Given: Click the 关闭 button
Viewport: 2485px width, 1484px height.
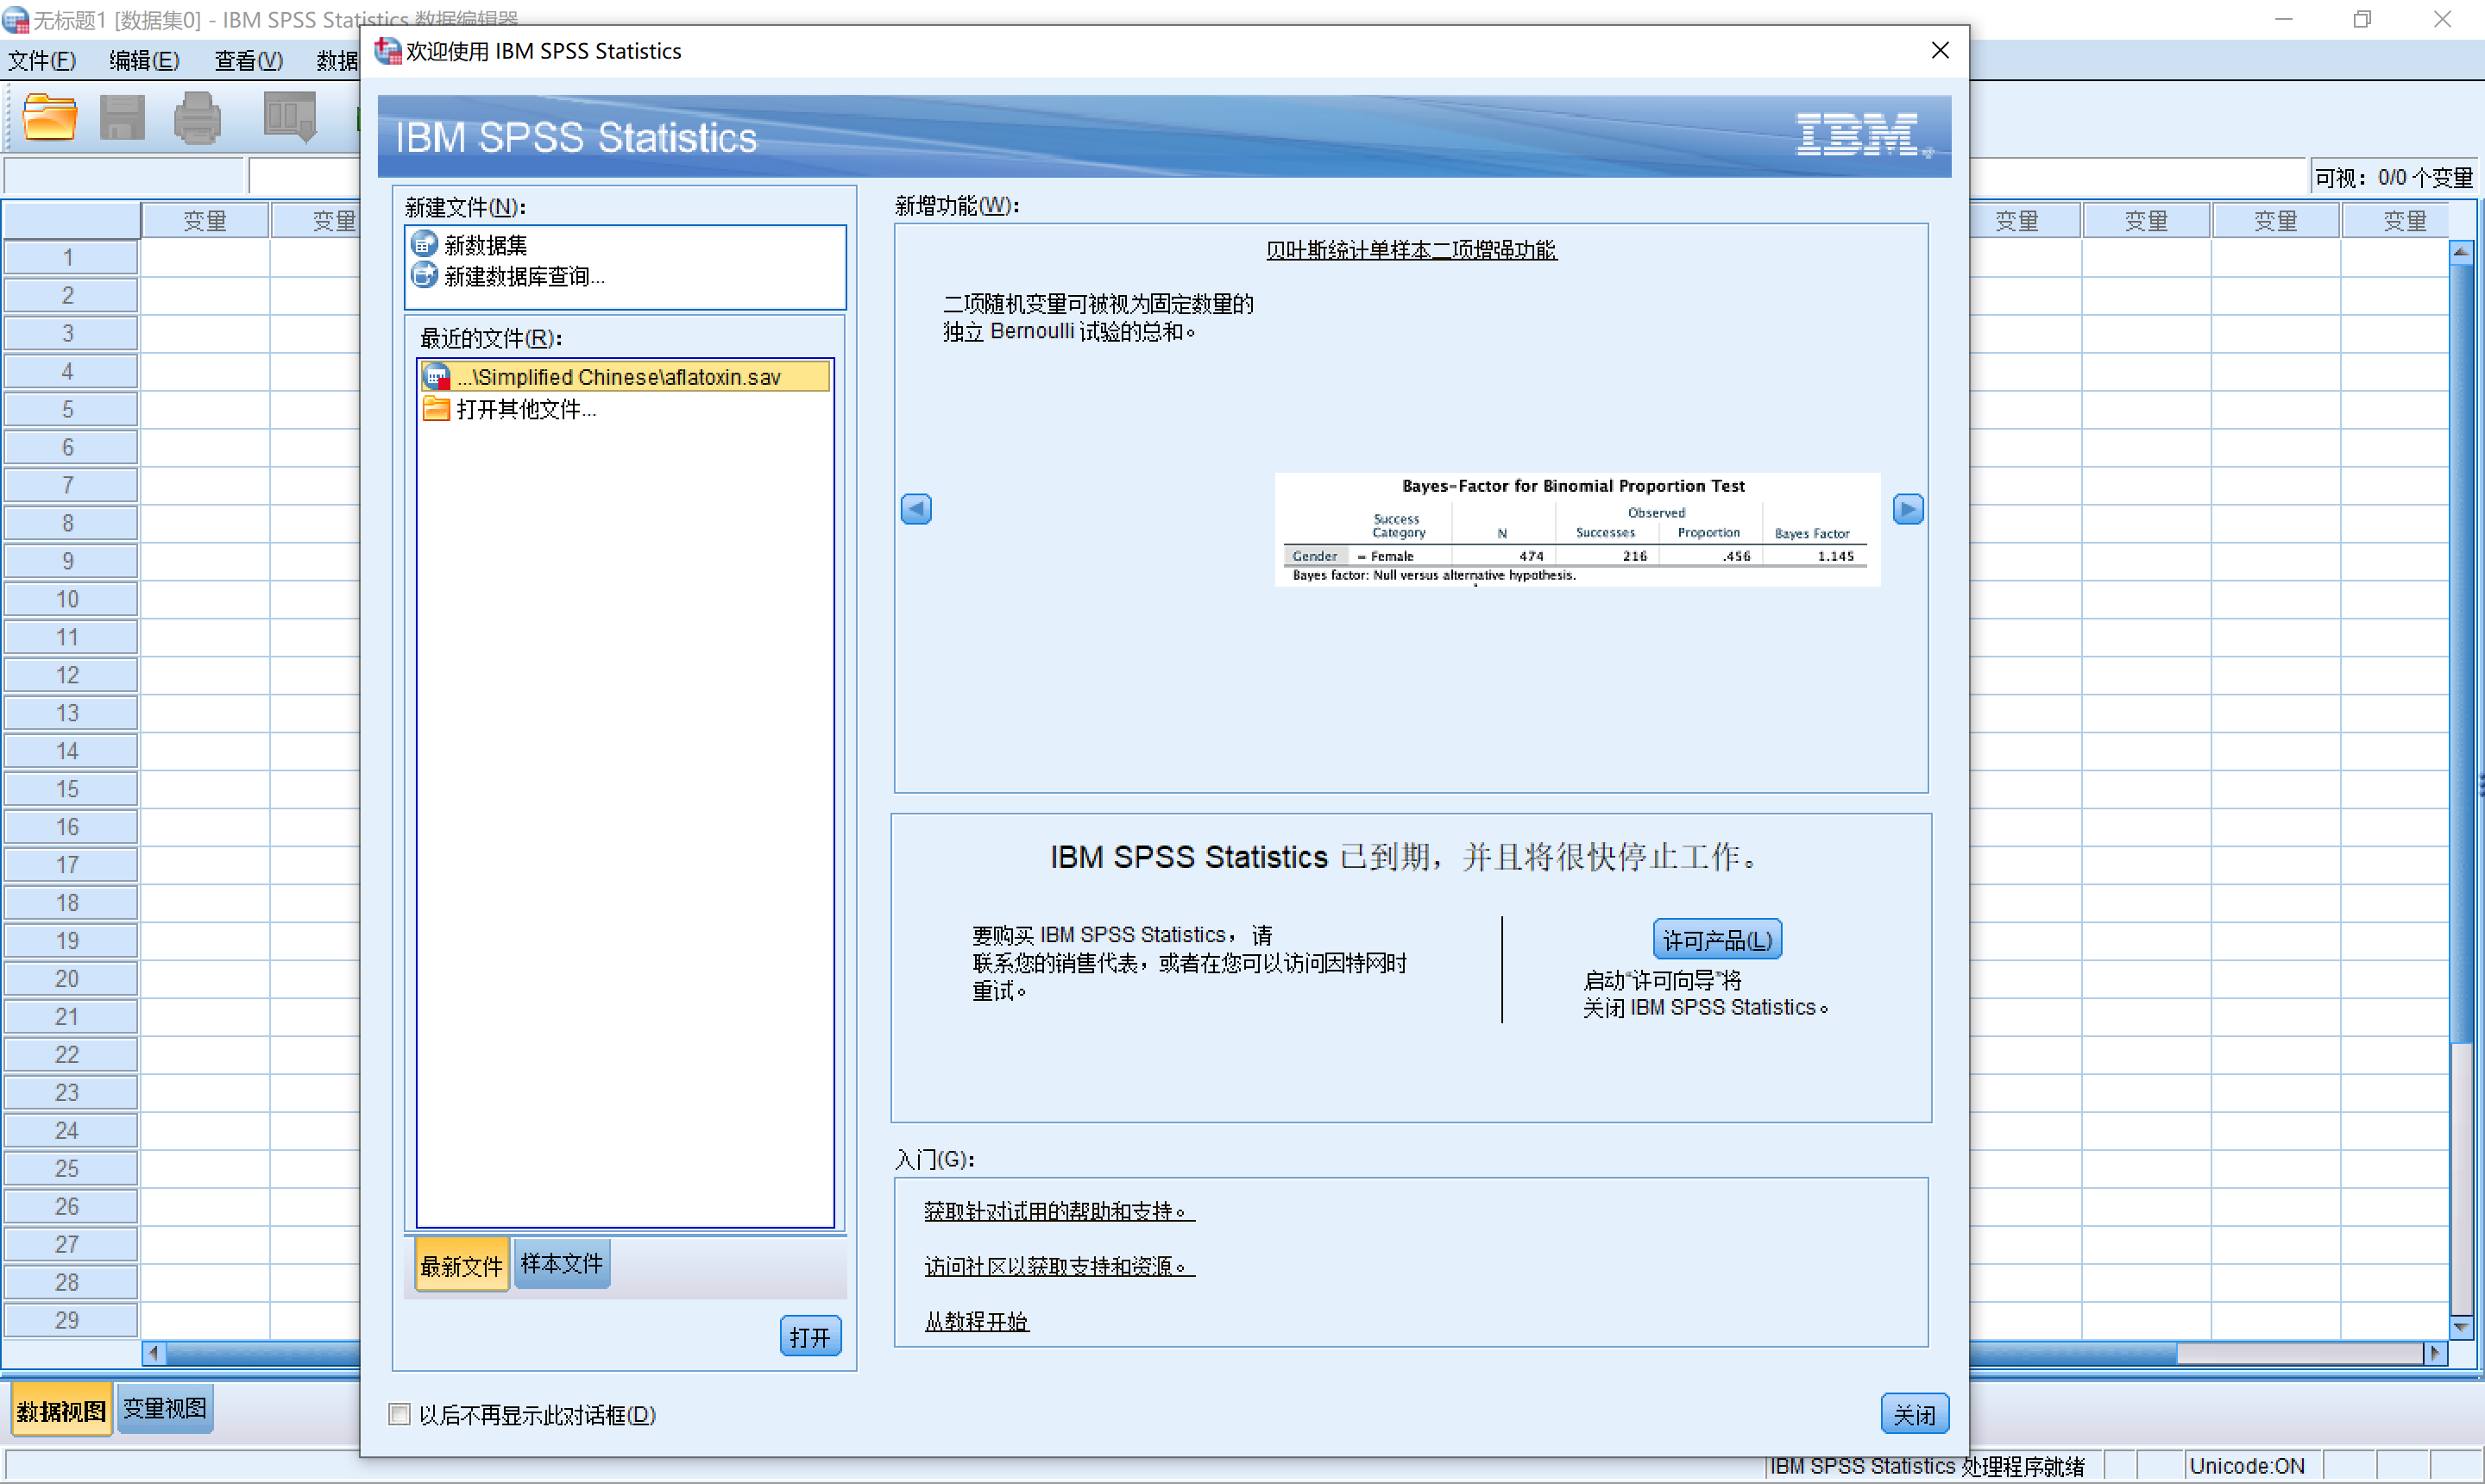Looking at the screenshot, I should (1914, 1414).
